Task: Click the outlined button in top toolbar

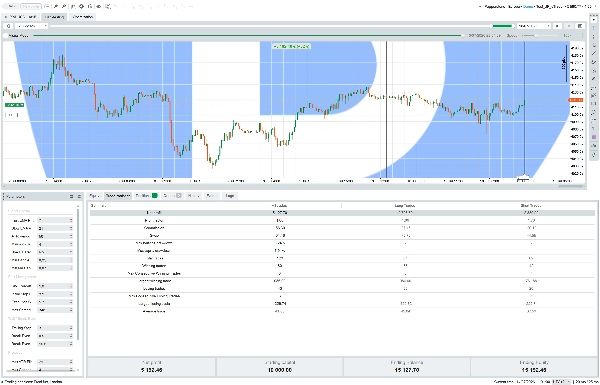Action: pyautogui.click(x=31, y=7)
